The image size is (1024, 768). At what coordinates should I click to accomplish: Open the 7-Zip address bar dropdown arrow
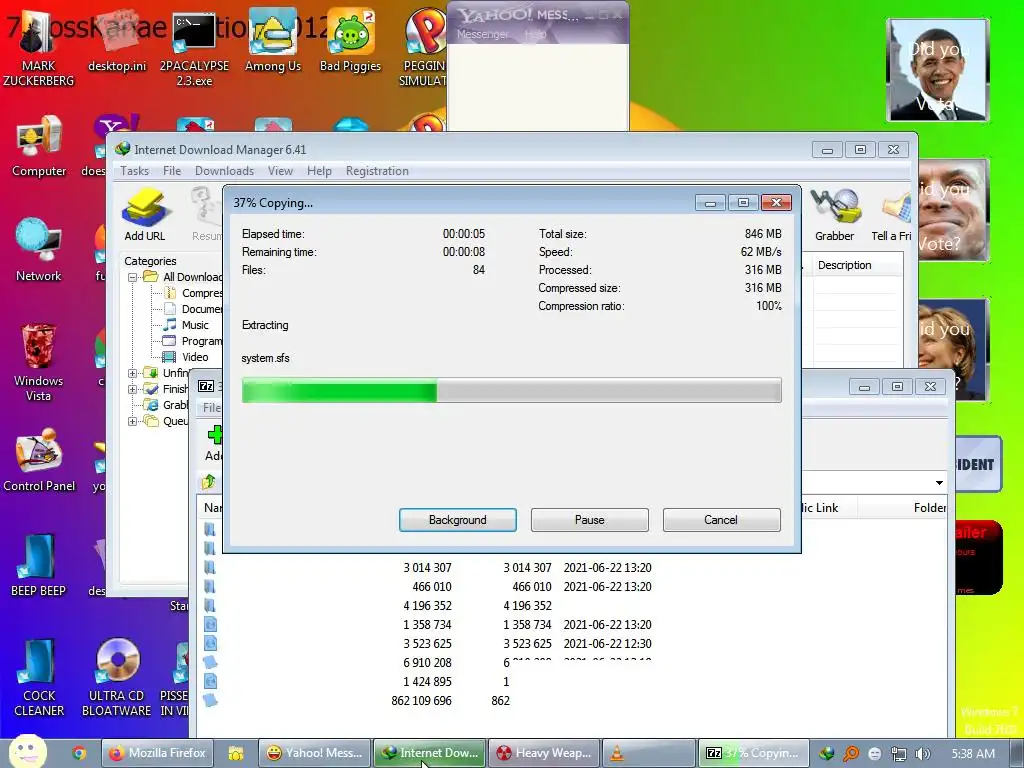[939, 483]
